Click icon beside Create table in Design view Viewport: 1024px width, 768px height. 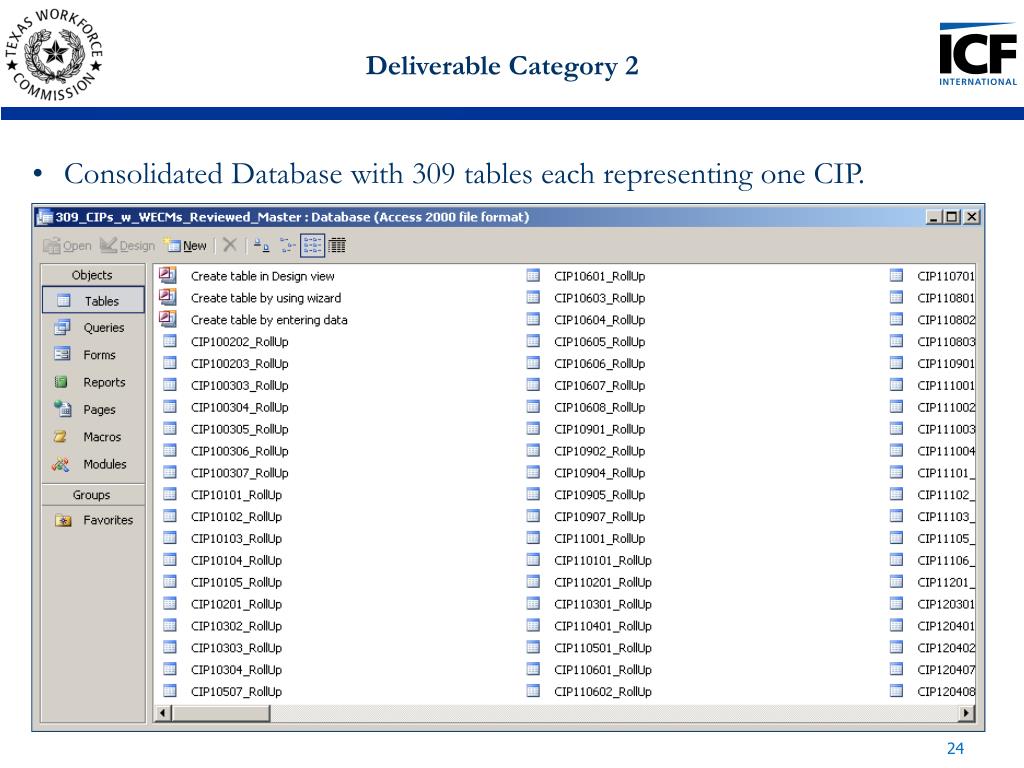[x=168, y=275]
